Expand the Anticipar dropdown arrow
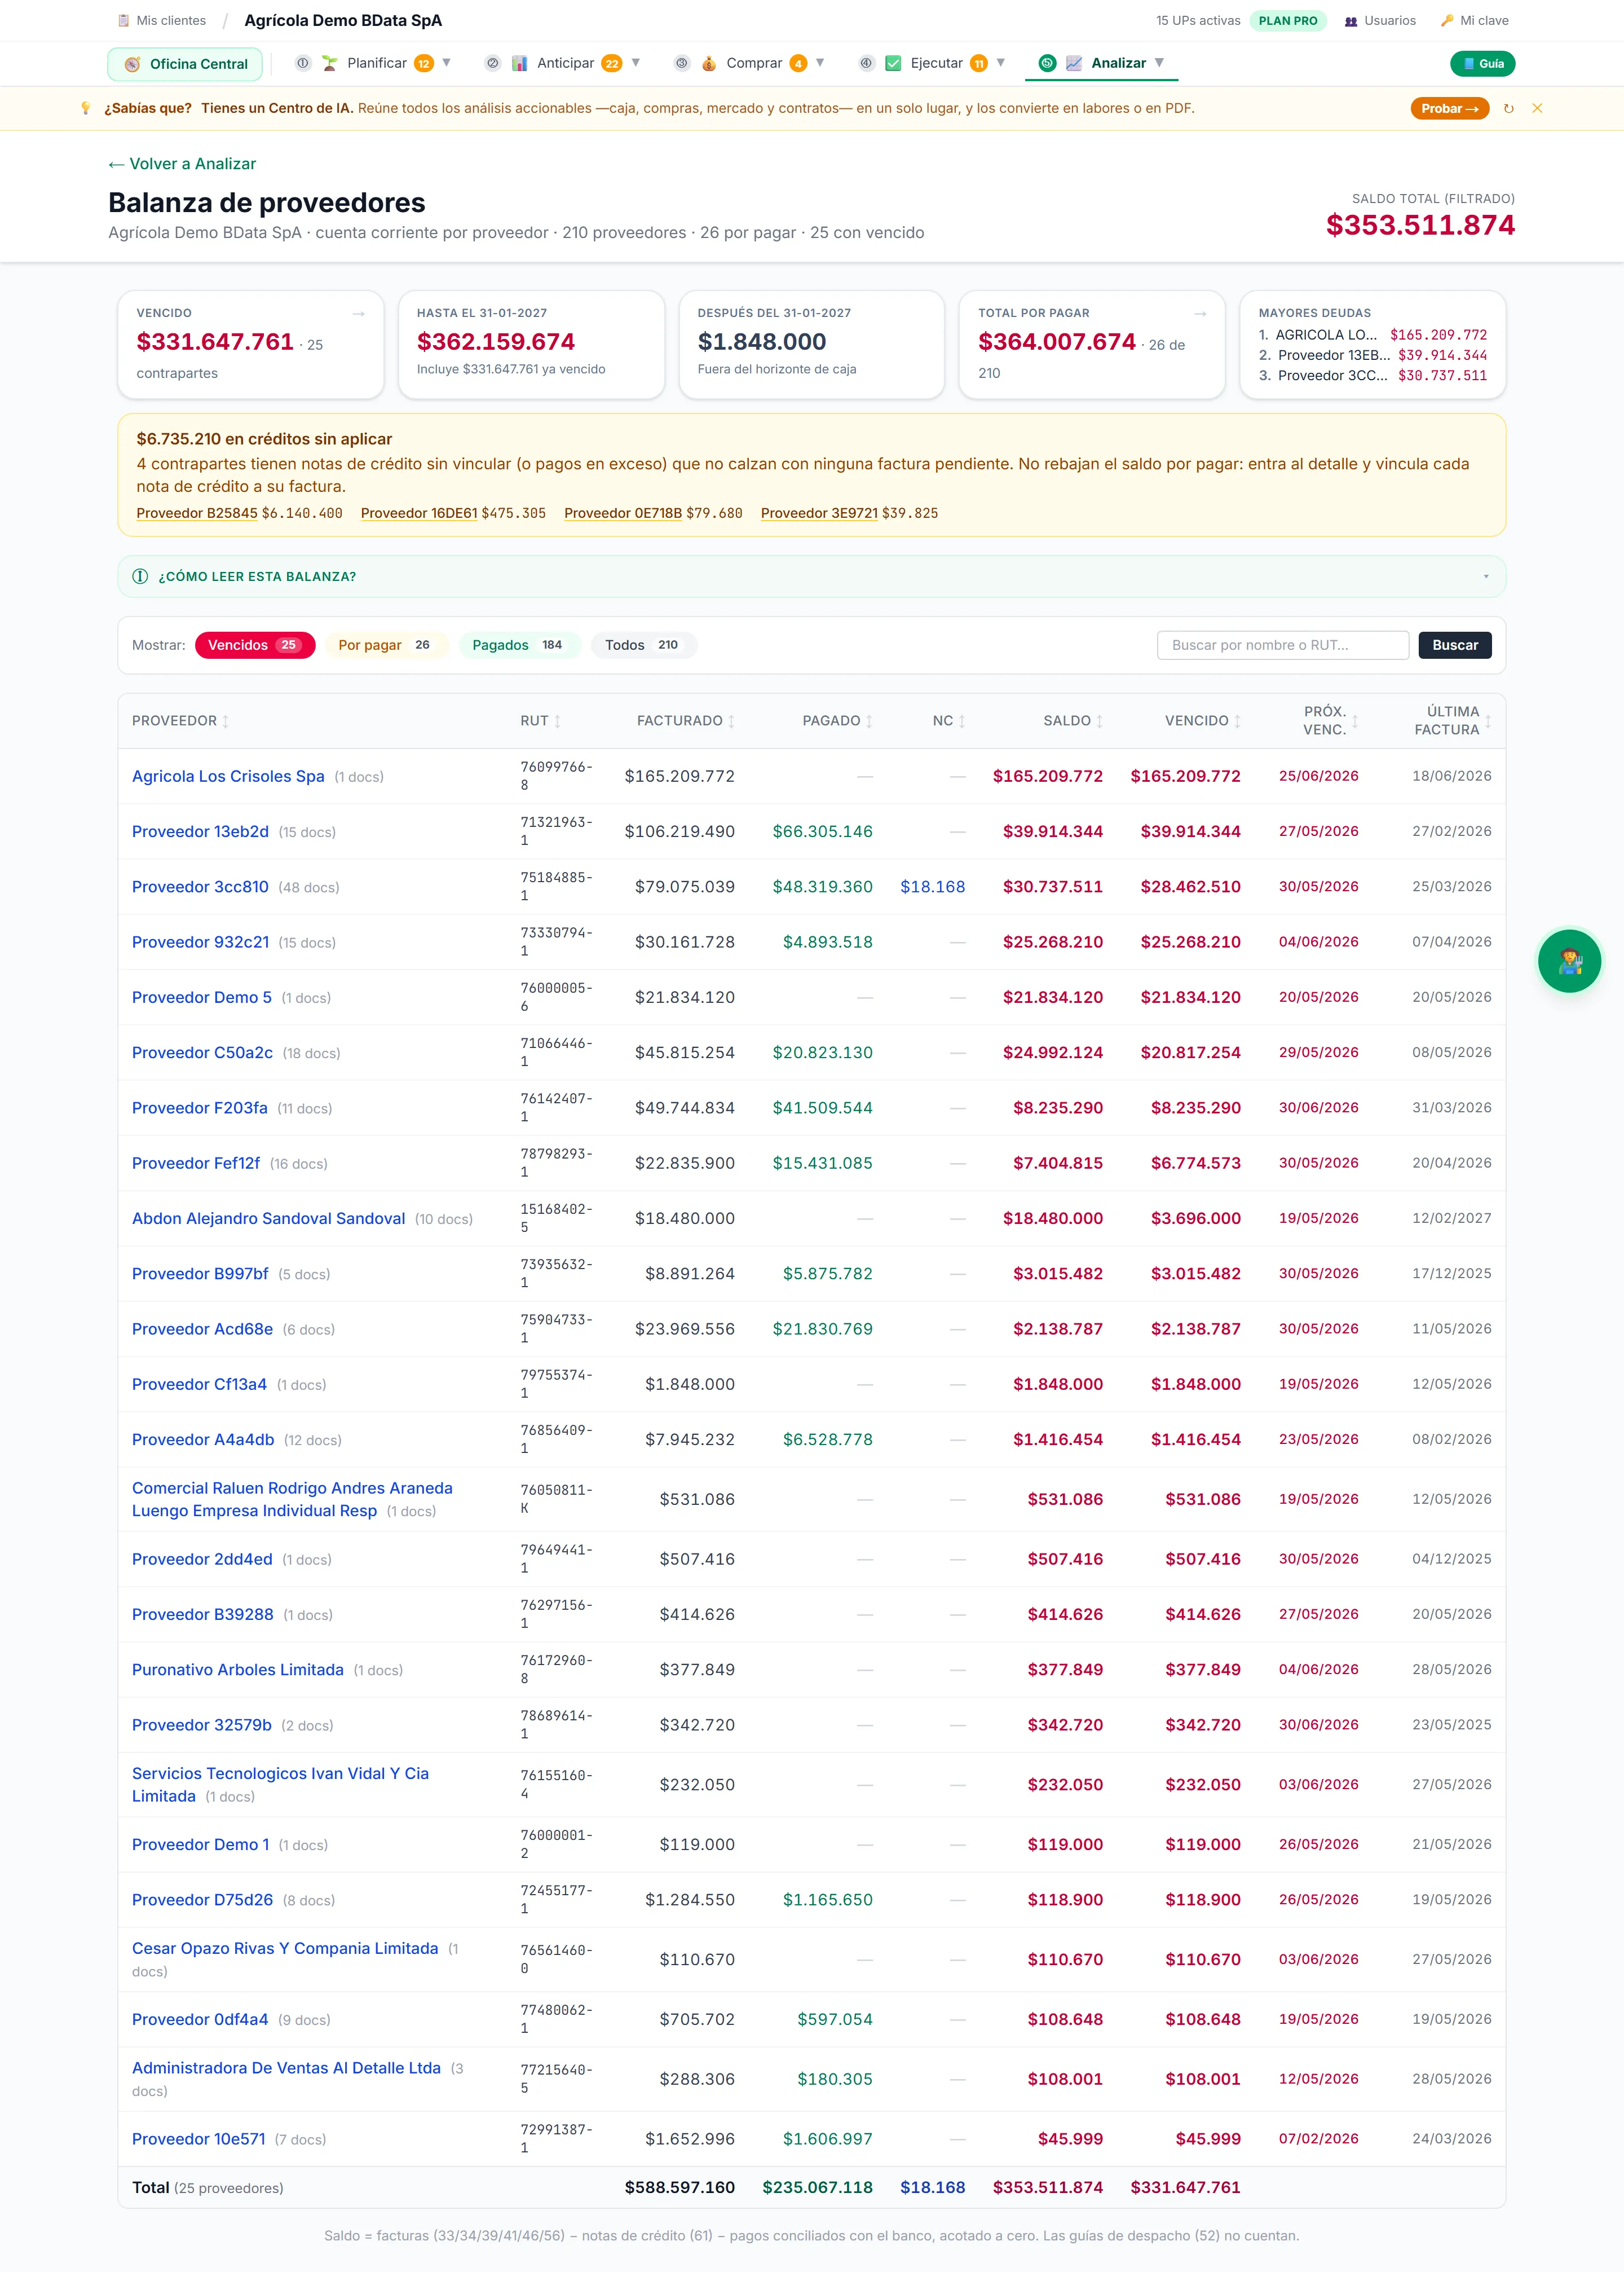This screenshot has width=1624, height=2272. [x=636, y=63]
